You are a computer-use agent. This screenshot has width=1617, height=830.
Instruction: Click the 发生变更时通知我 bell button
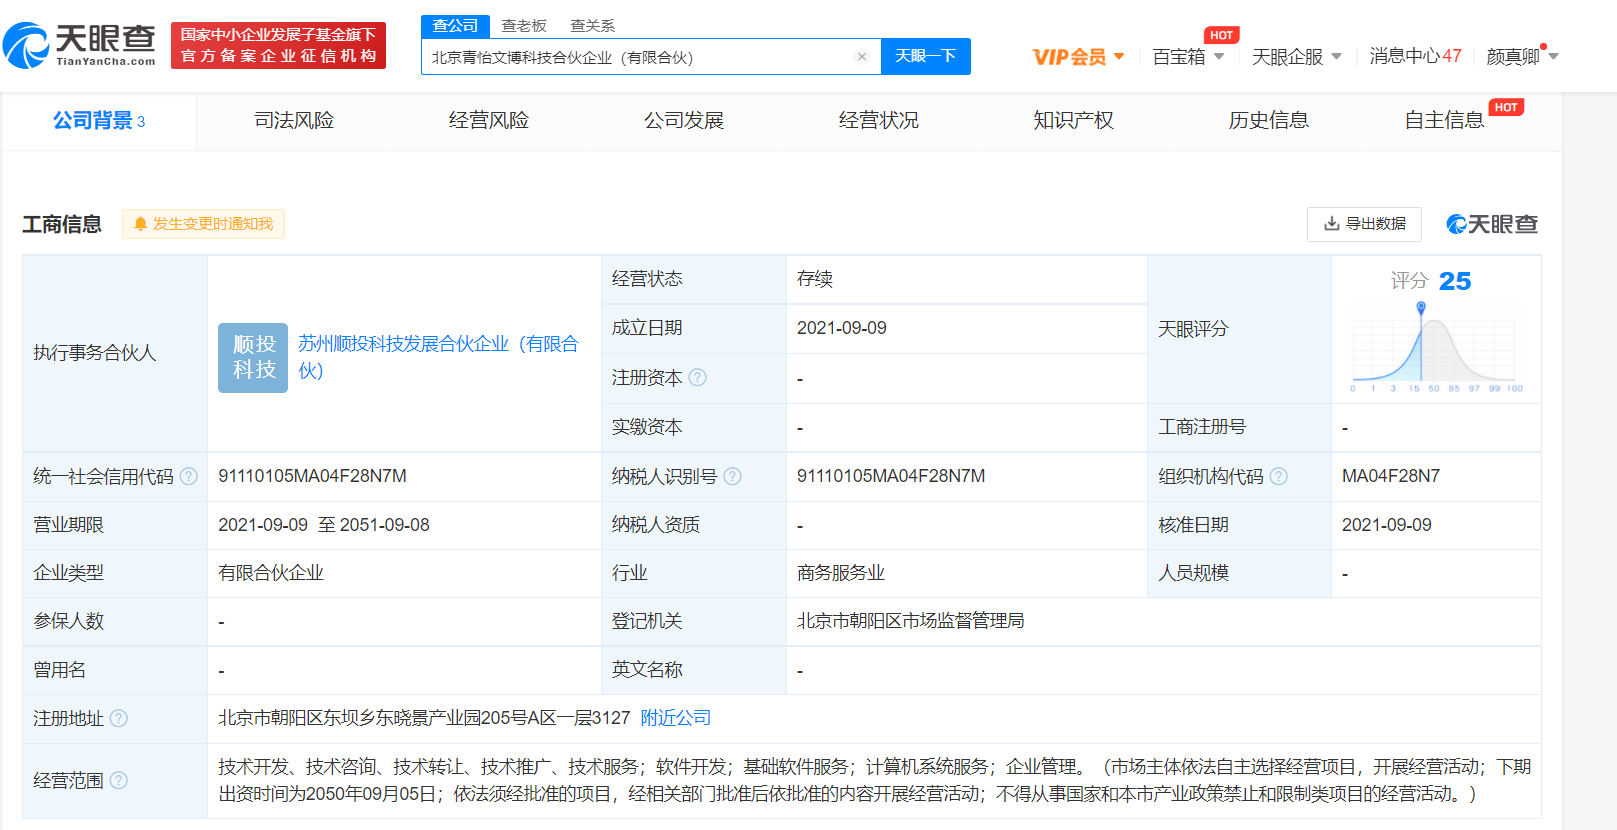point(203,224)
